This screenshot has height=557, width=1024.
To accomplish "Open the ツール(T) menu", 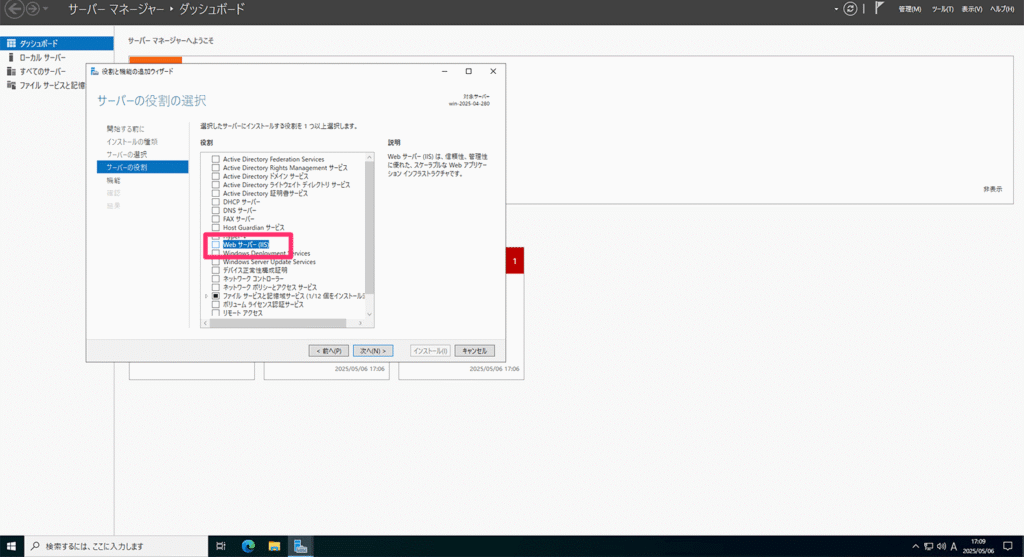I will (942, 9).
